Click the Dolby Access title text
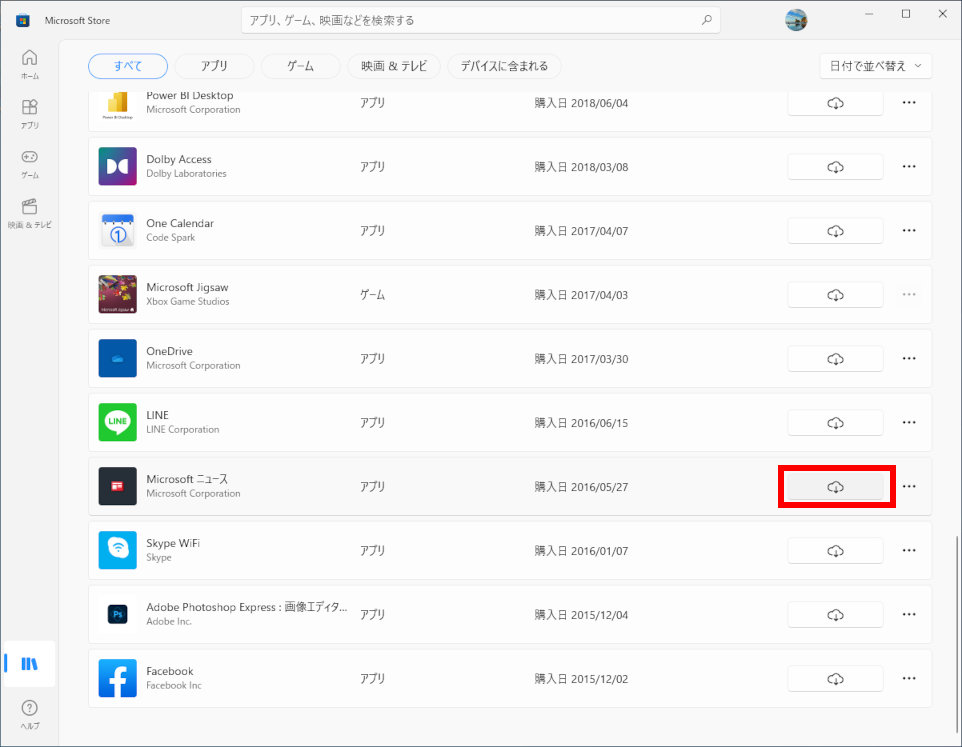Viewport: 962px width, 747px height. (x=179, y=159)
